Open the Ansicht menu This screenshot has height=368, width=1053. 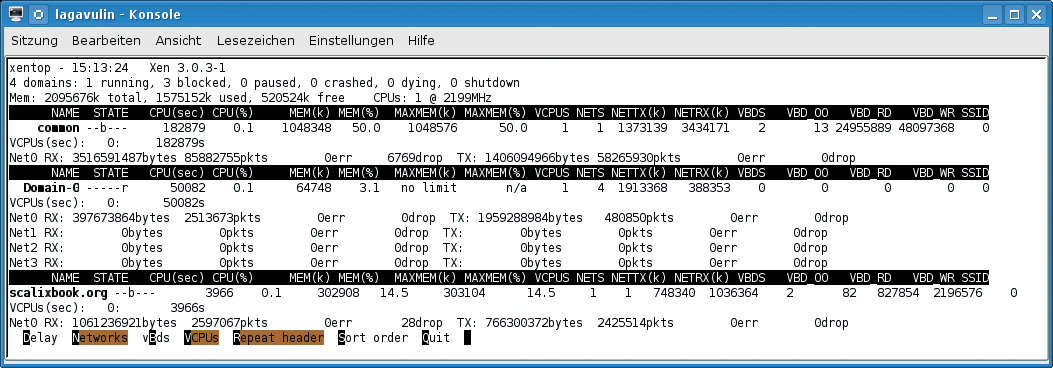pyautogui.click(x=179, y=40)
